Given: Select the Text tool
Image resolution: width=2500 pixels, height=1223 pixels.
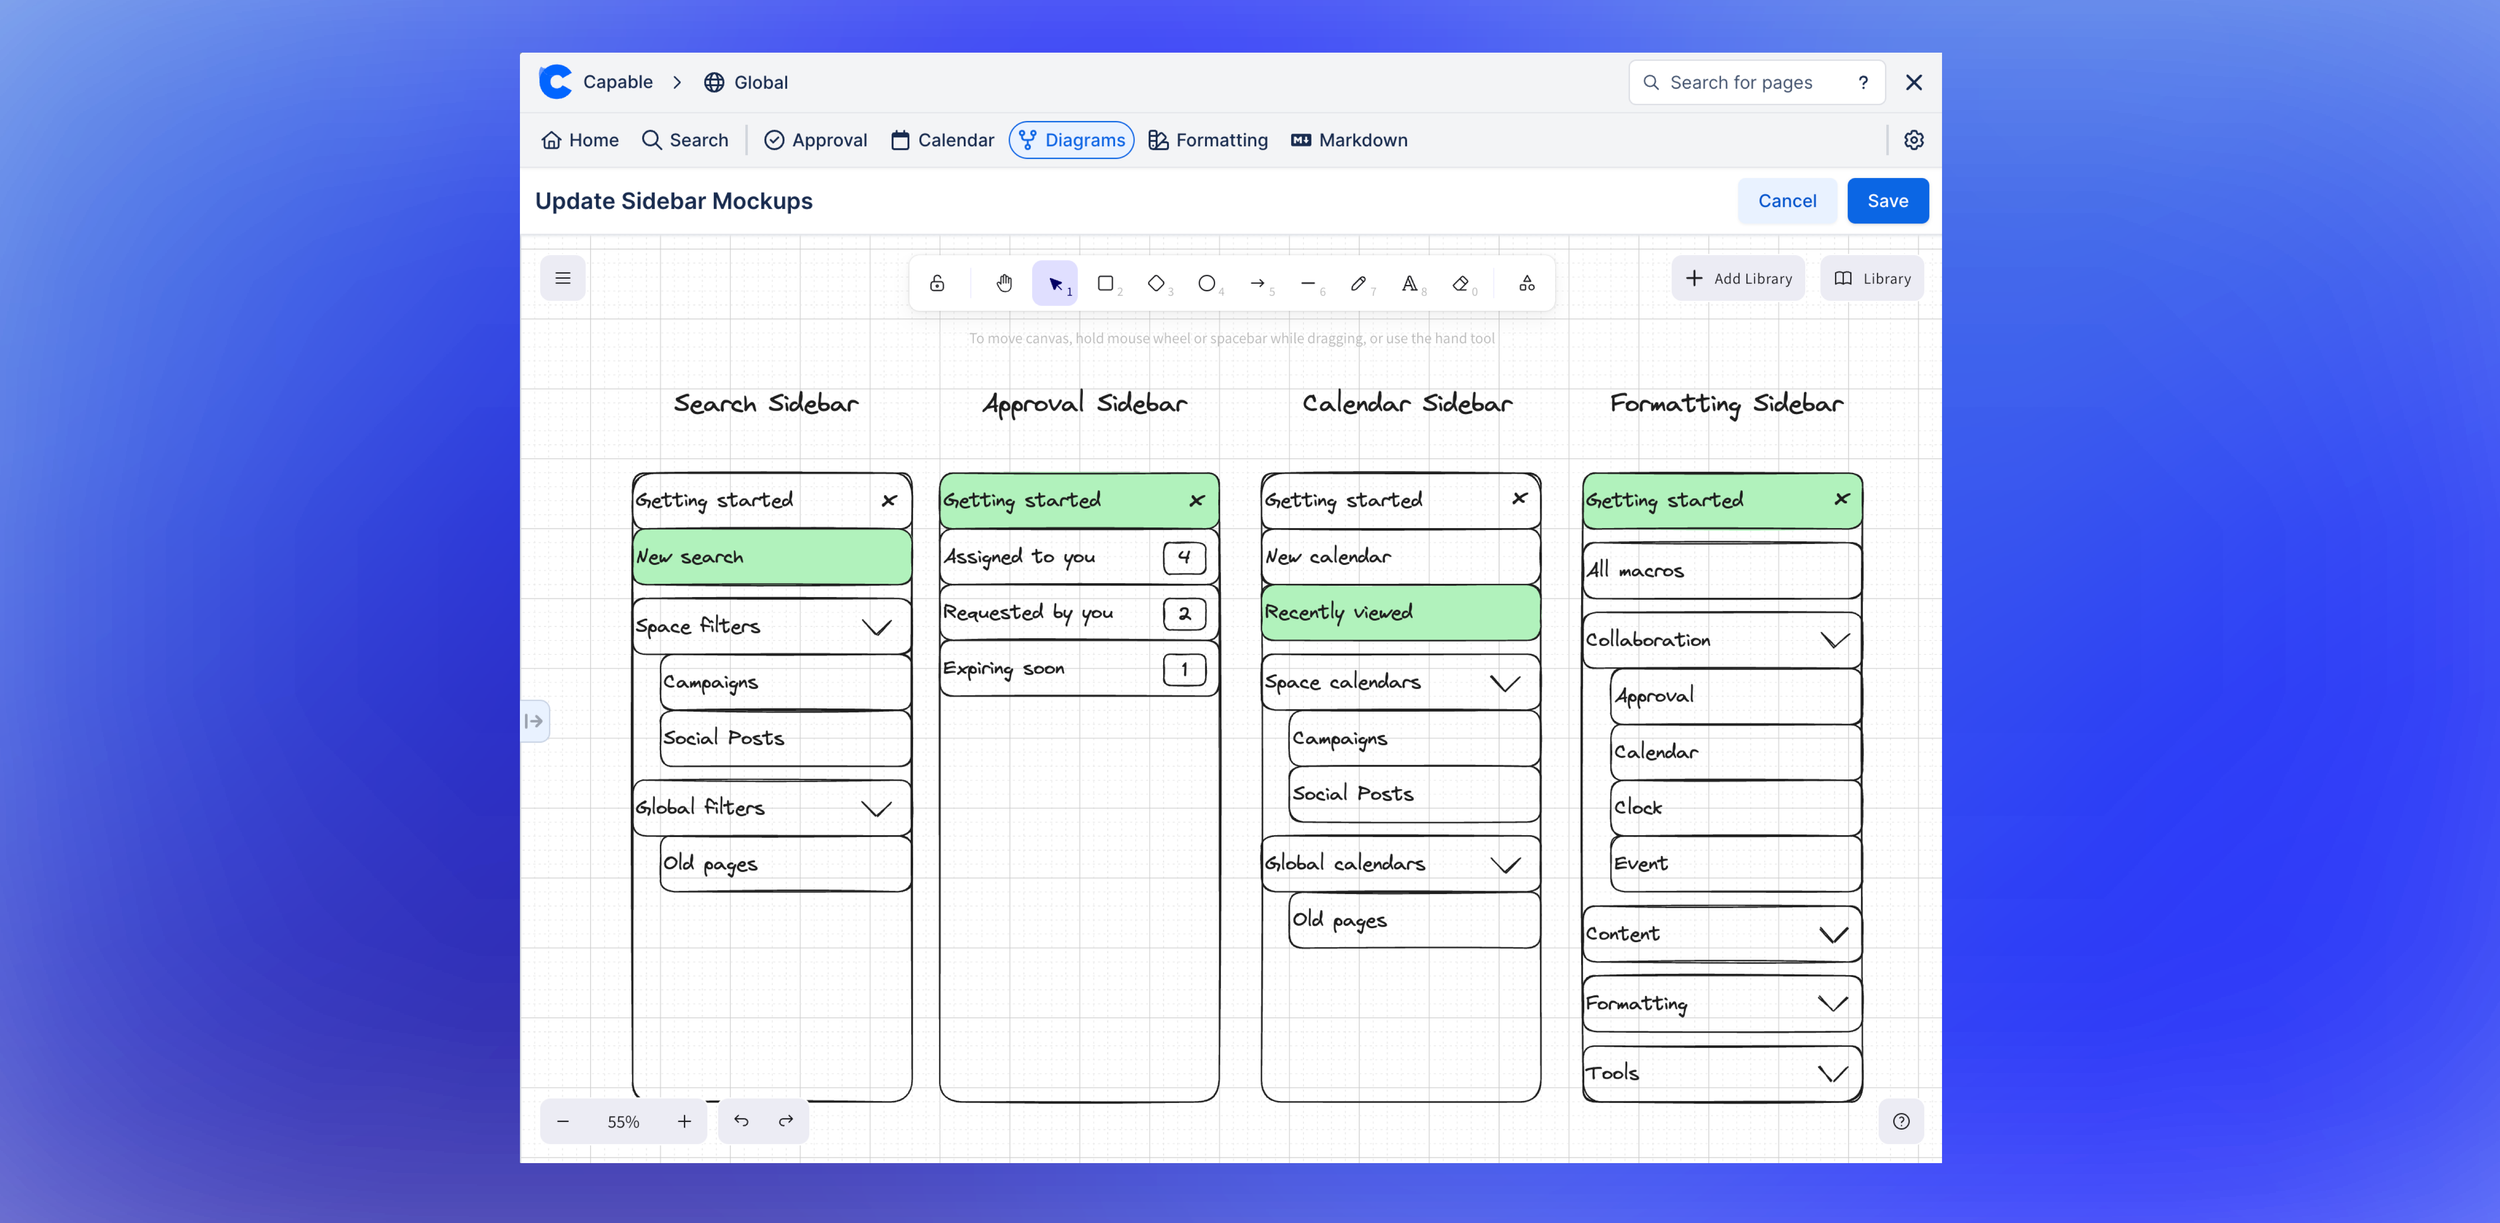Looking at the screenshot, I should [x=1409, y=284].
